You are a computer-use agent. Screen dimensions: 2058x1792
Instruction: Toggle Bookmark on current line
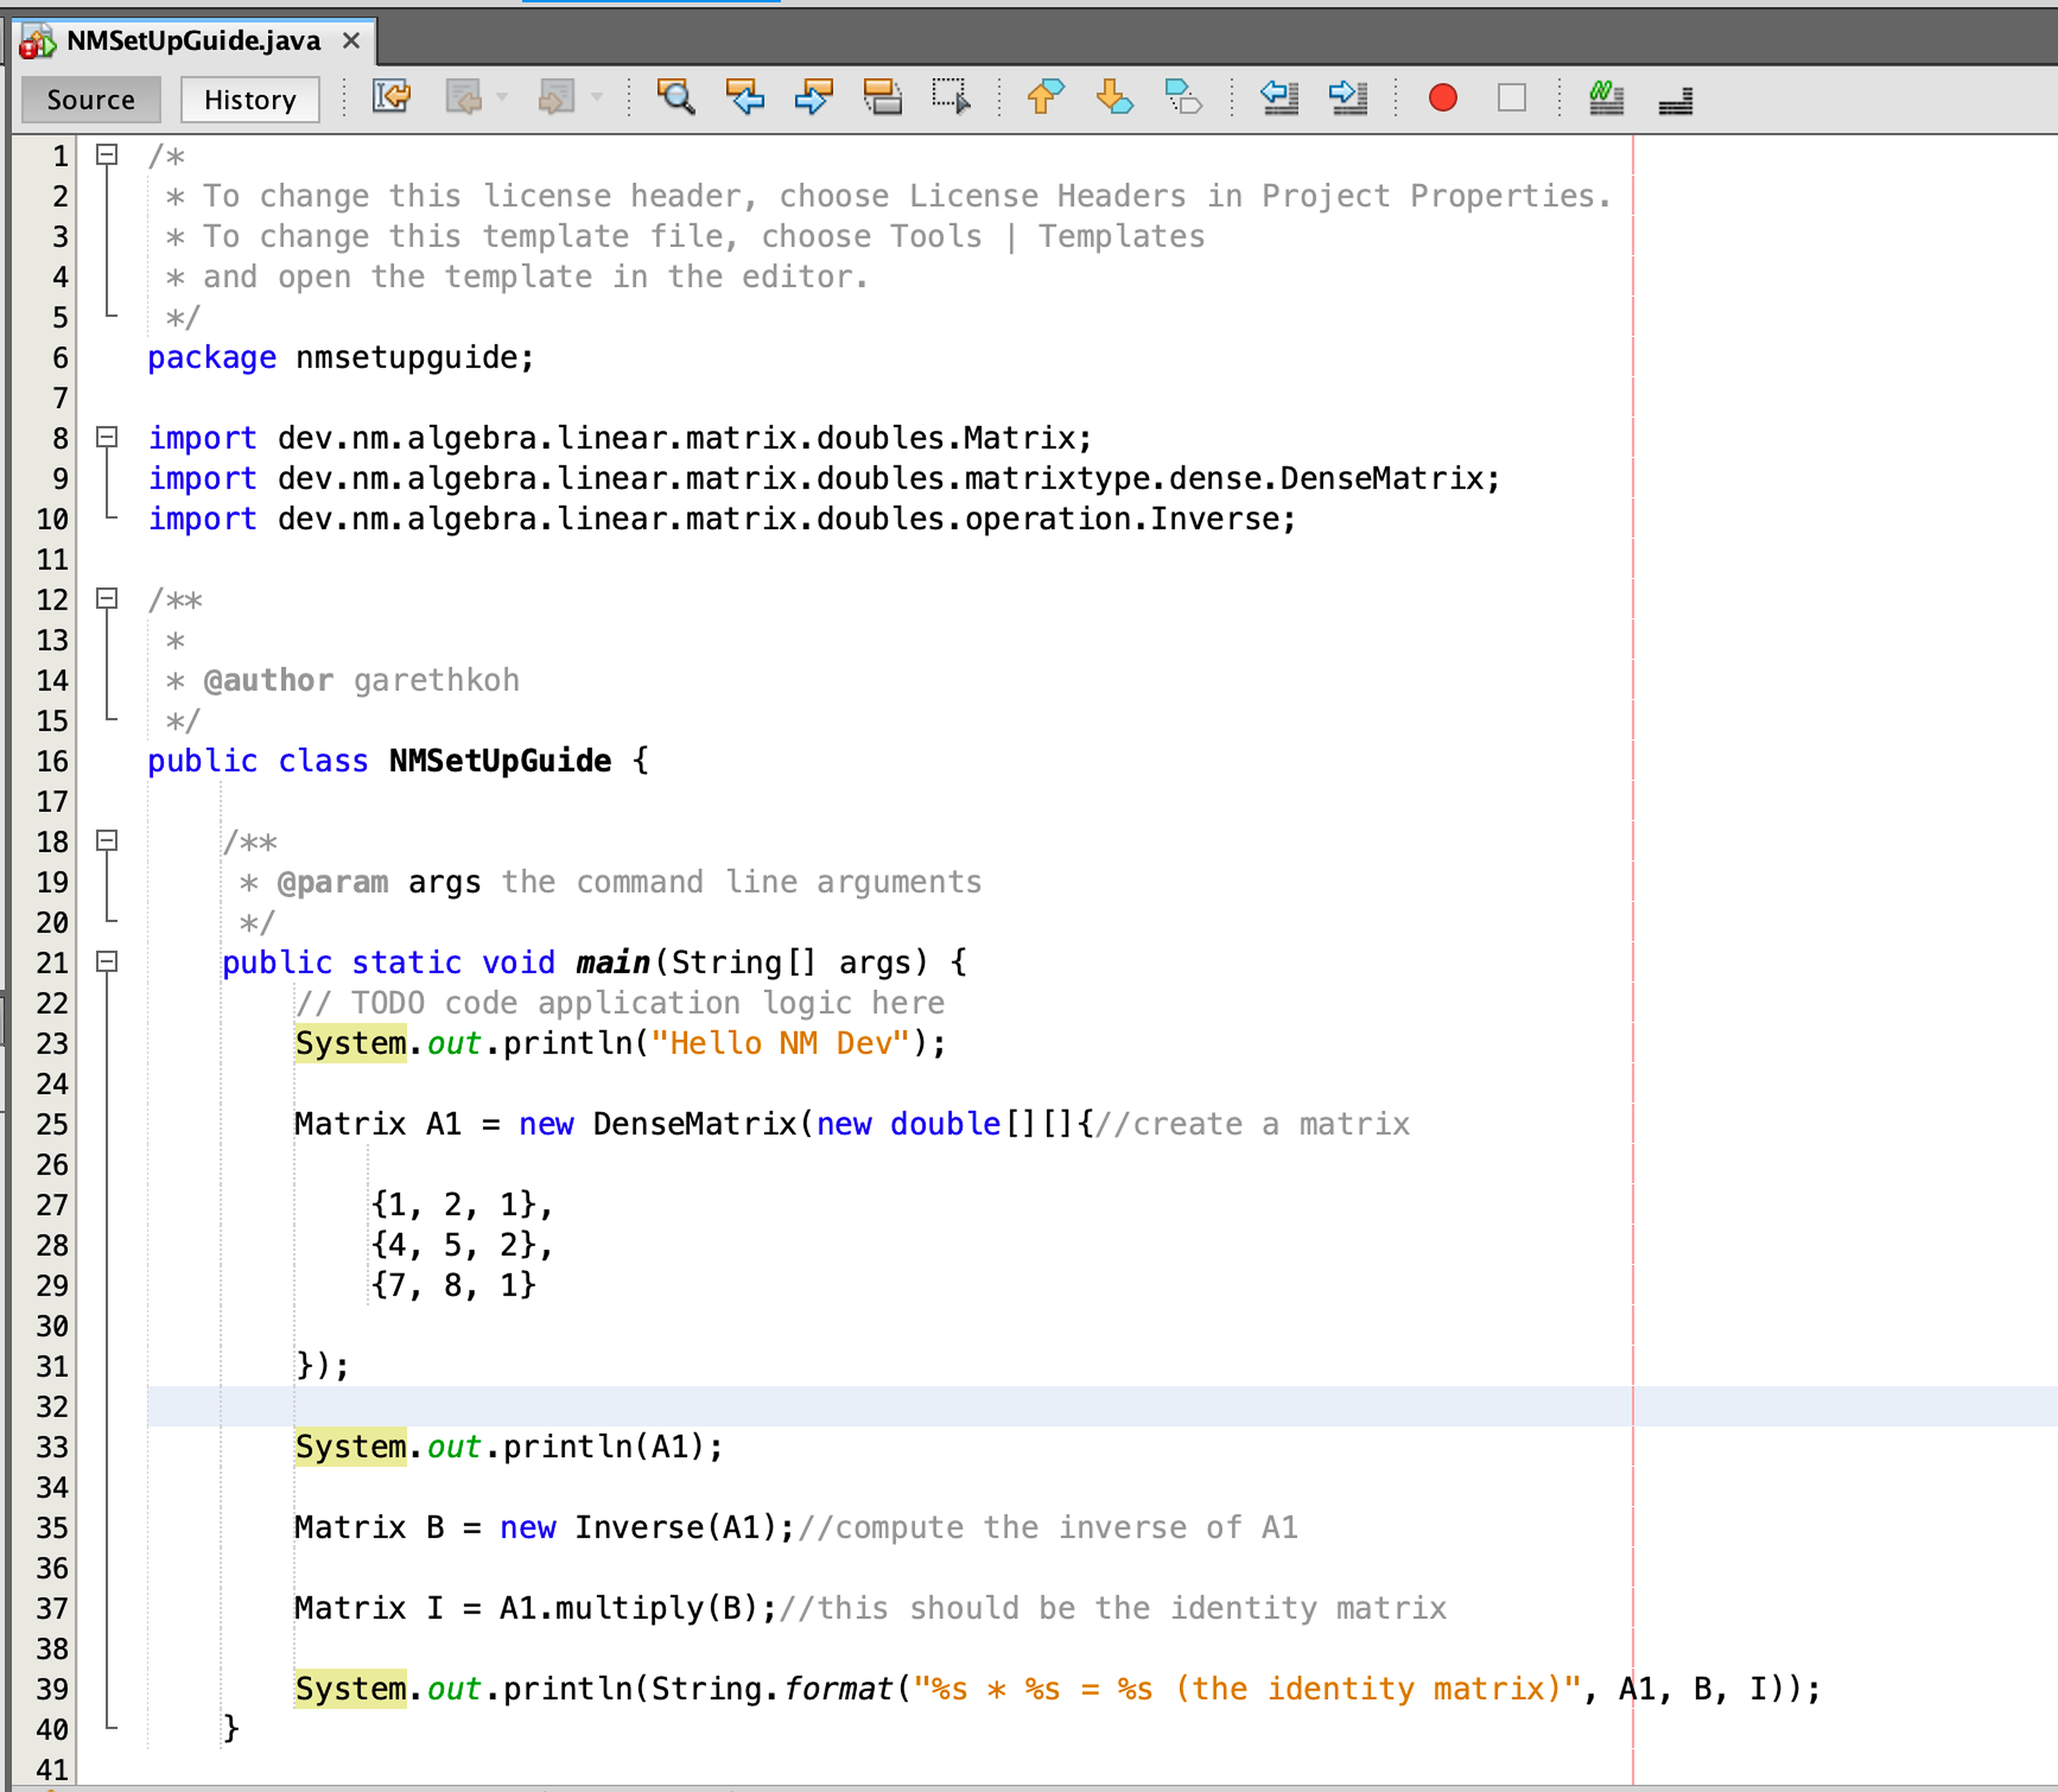tap(1183, 97)
